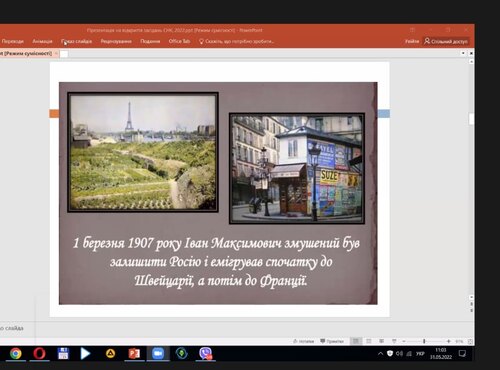
Task: Click the vertical scrollbar thumb
Action: click(471, 119)
